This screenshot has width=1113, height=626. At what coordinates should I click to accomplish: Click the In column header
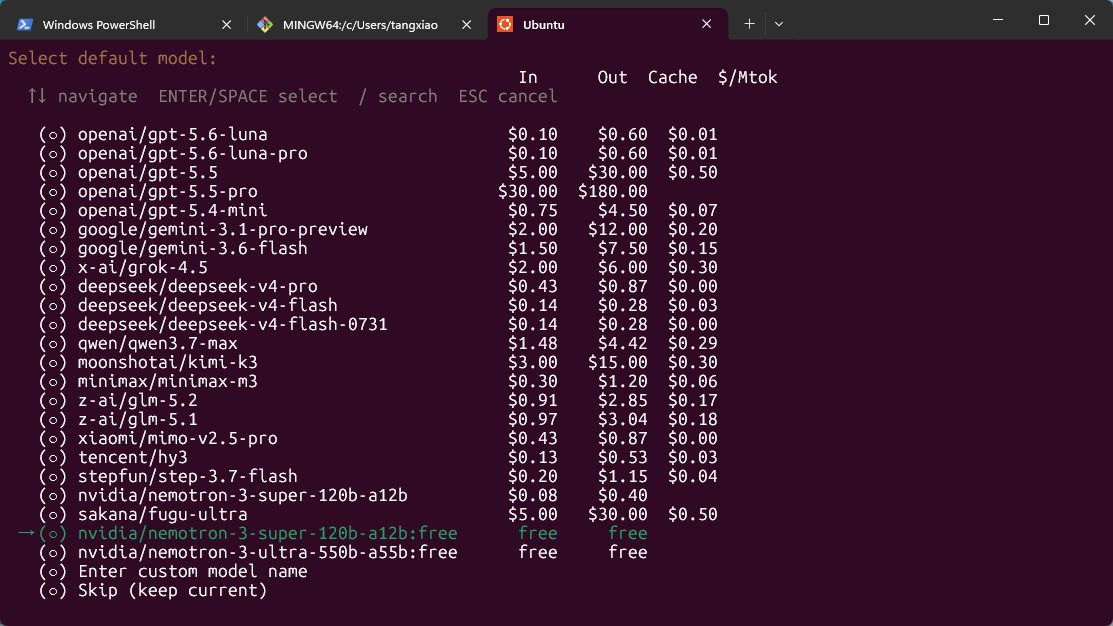point(527,77)
